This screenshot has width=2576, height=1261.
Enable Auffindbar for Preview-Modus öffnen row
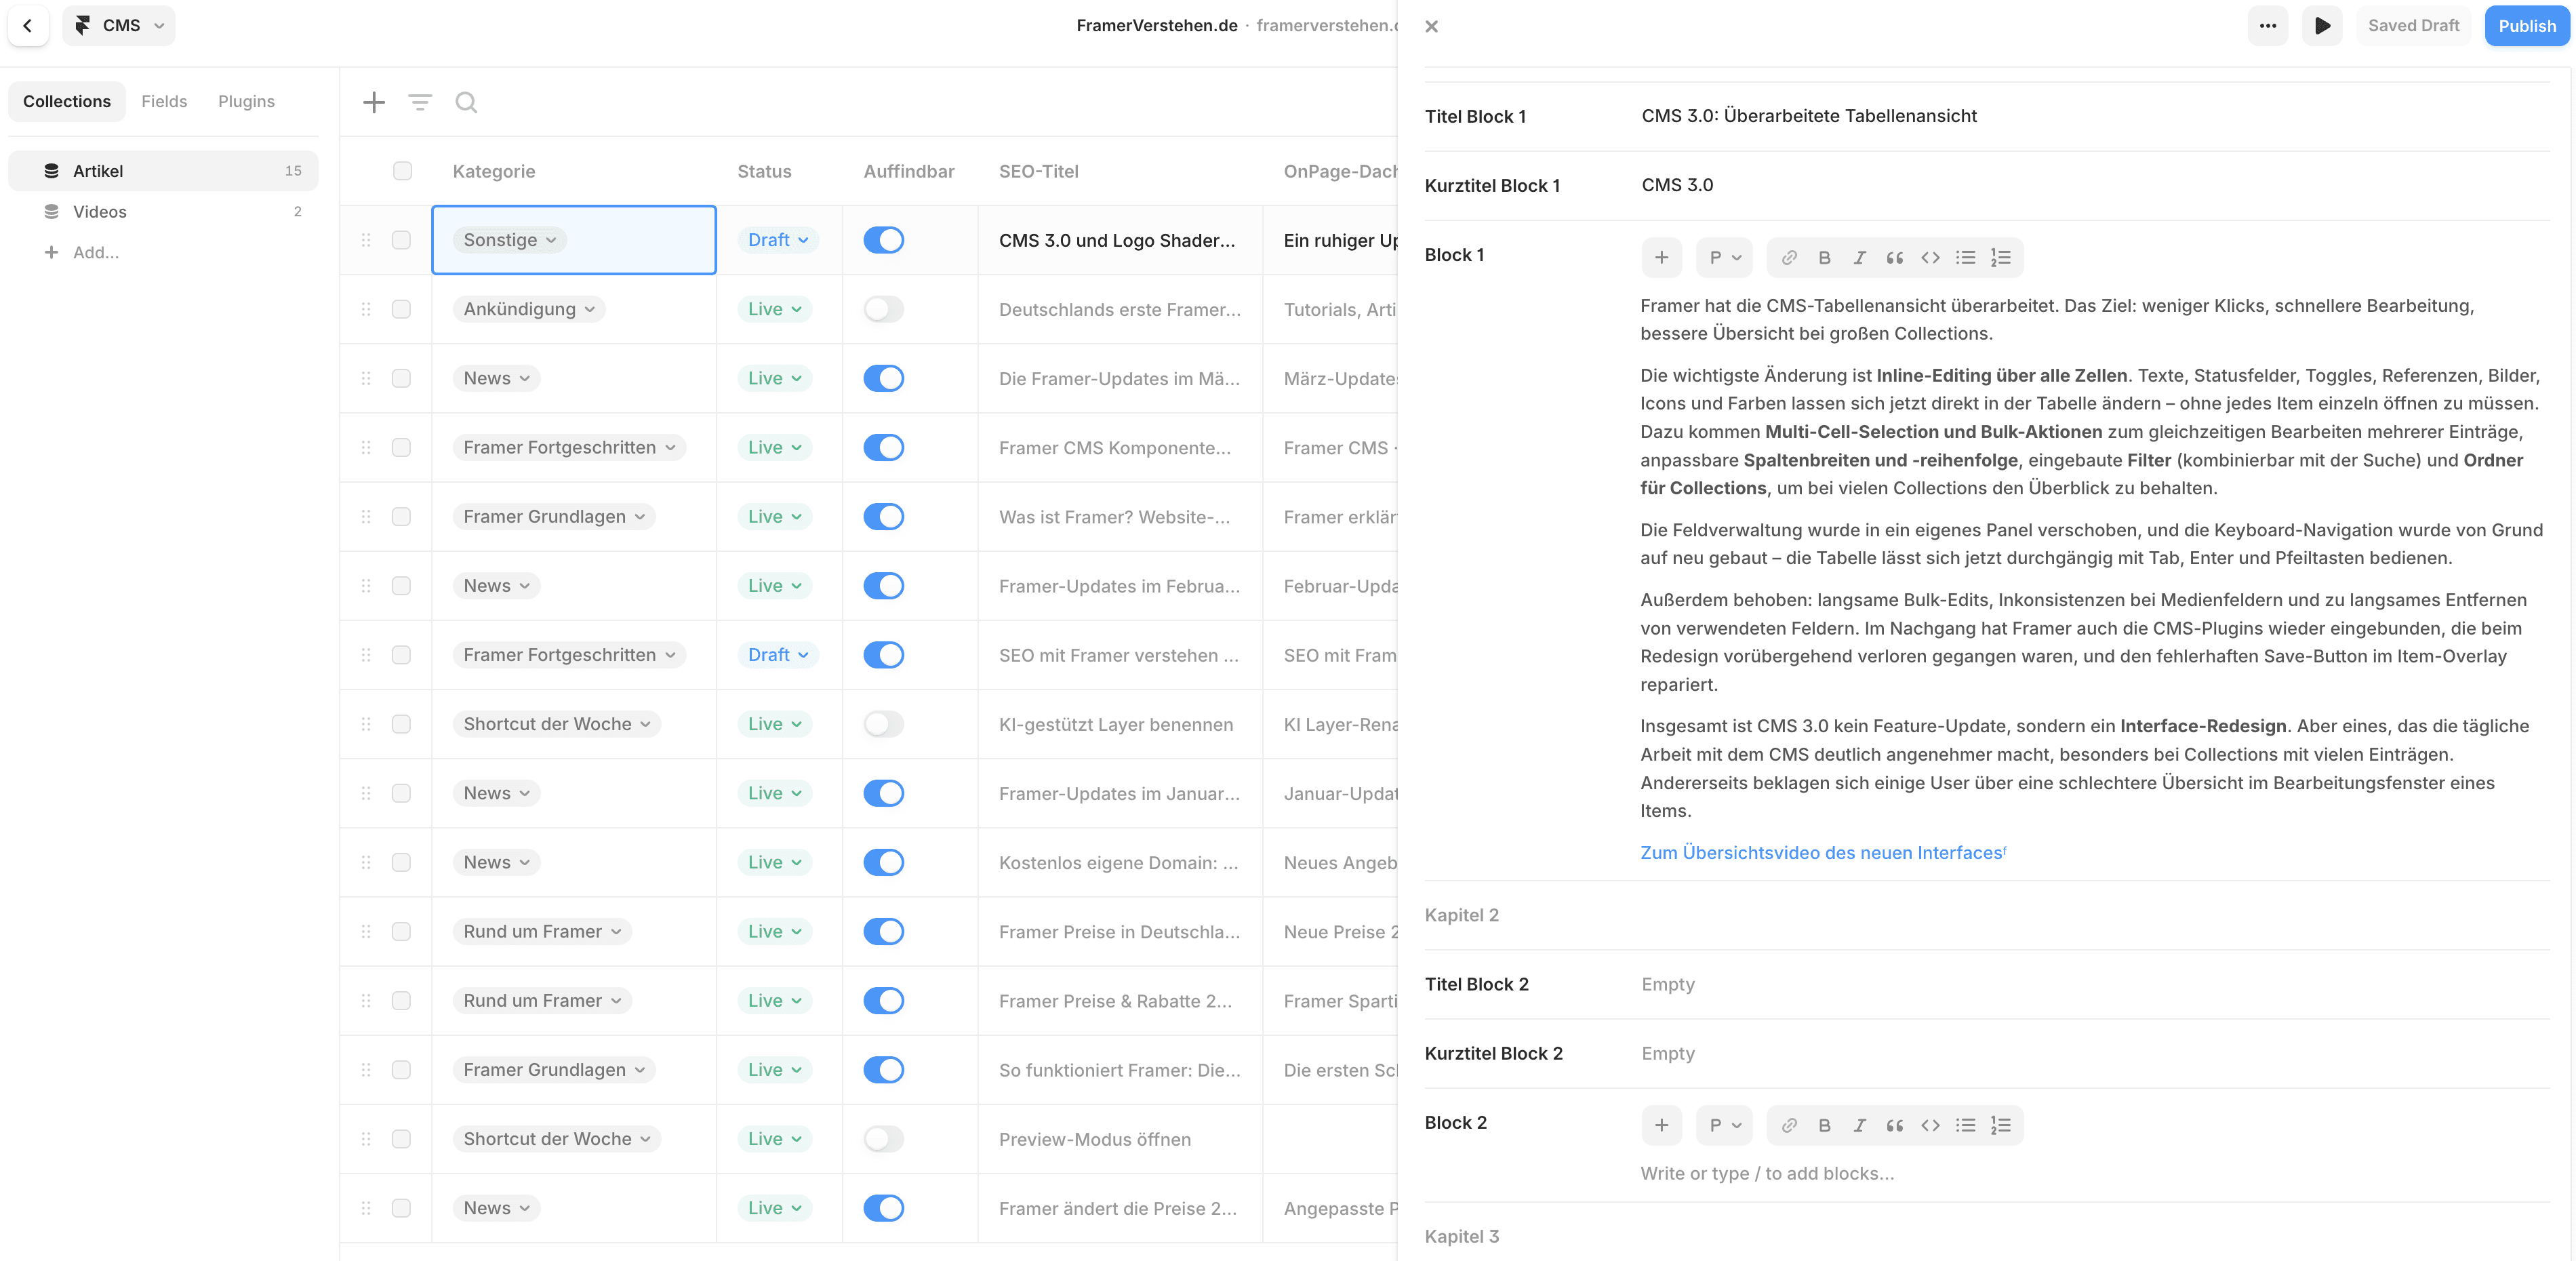click(883, 1139)
